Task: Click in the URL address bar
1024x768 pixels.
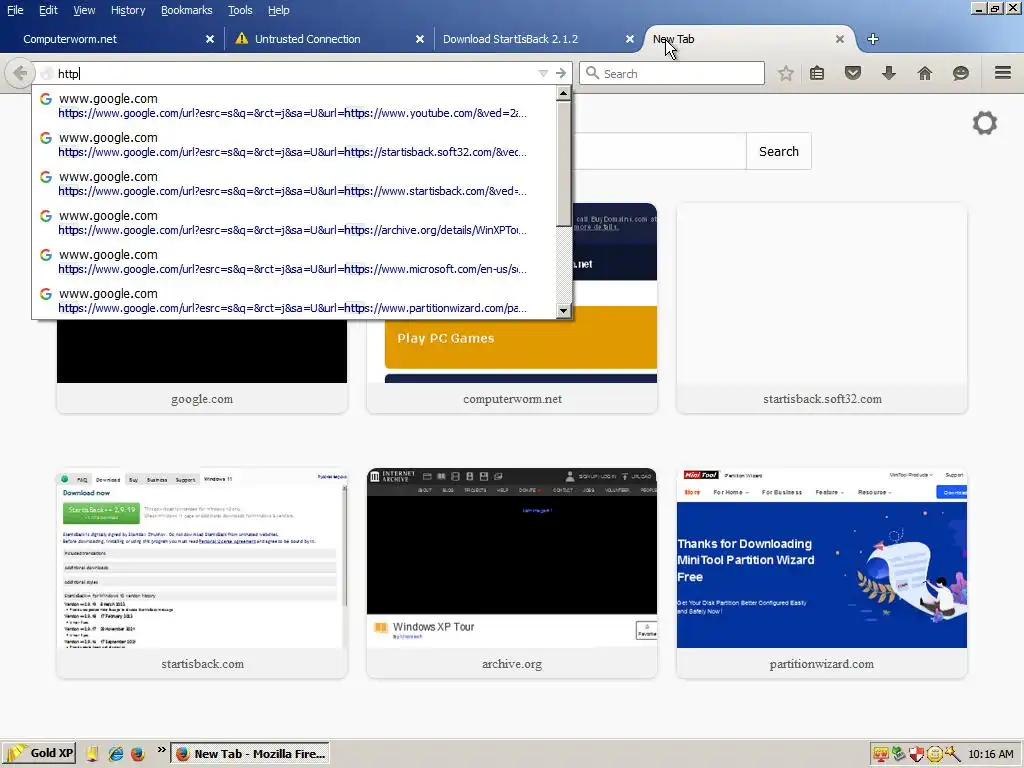Action: click(x=294, y=73)
